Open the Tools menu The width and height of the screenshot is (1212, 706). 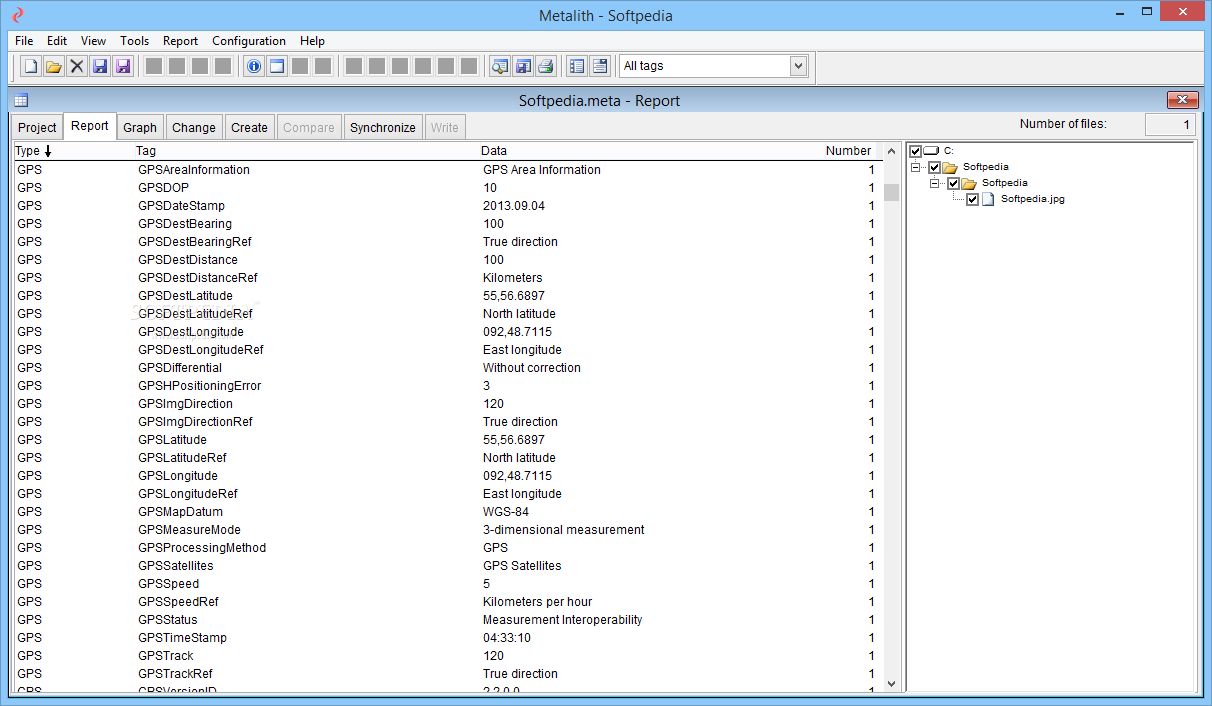click(135, 41)
